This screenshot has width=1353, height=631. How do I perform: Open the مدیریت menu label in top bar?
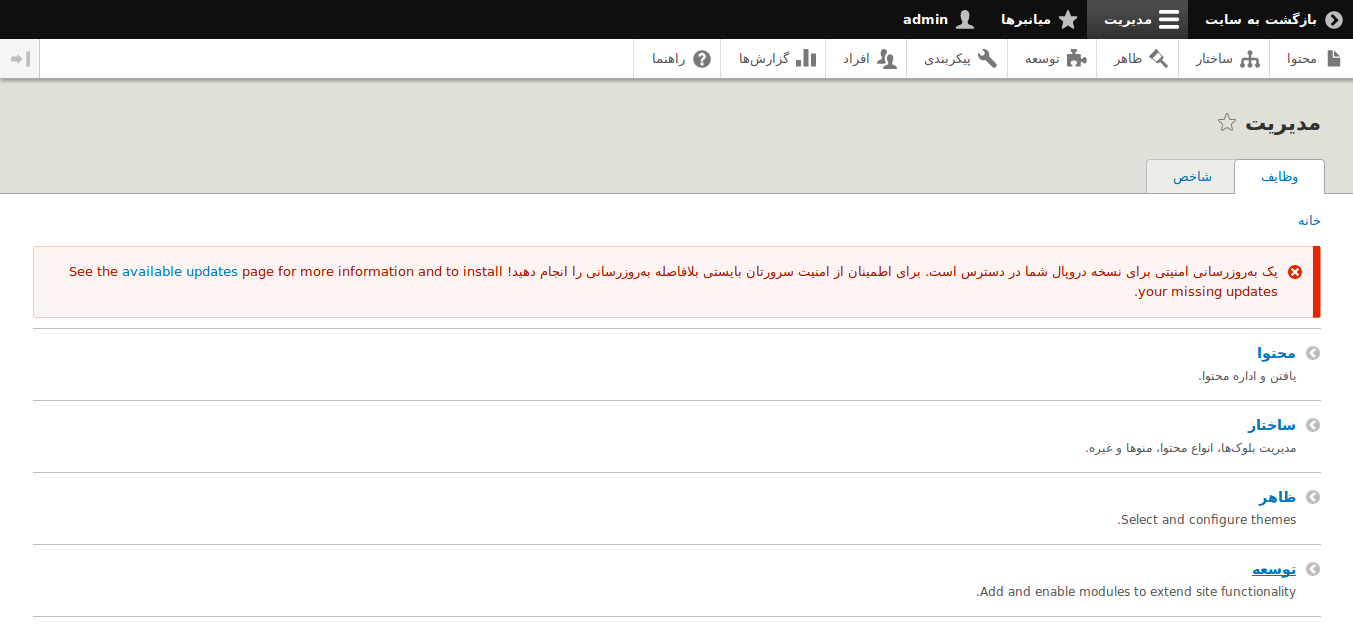tap(1127, 20)
